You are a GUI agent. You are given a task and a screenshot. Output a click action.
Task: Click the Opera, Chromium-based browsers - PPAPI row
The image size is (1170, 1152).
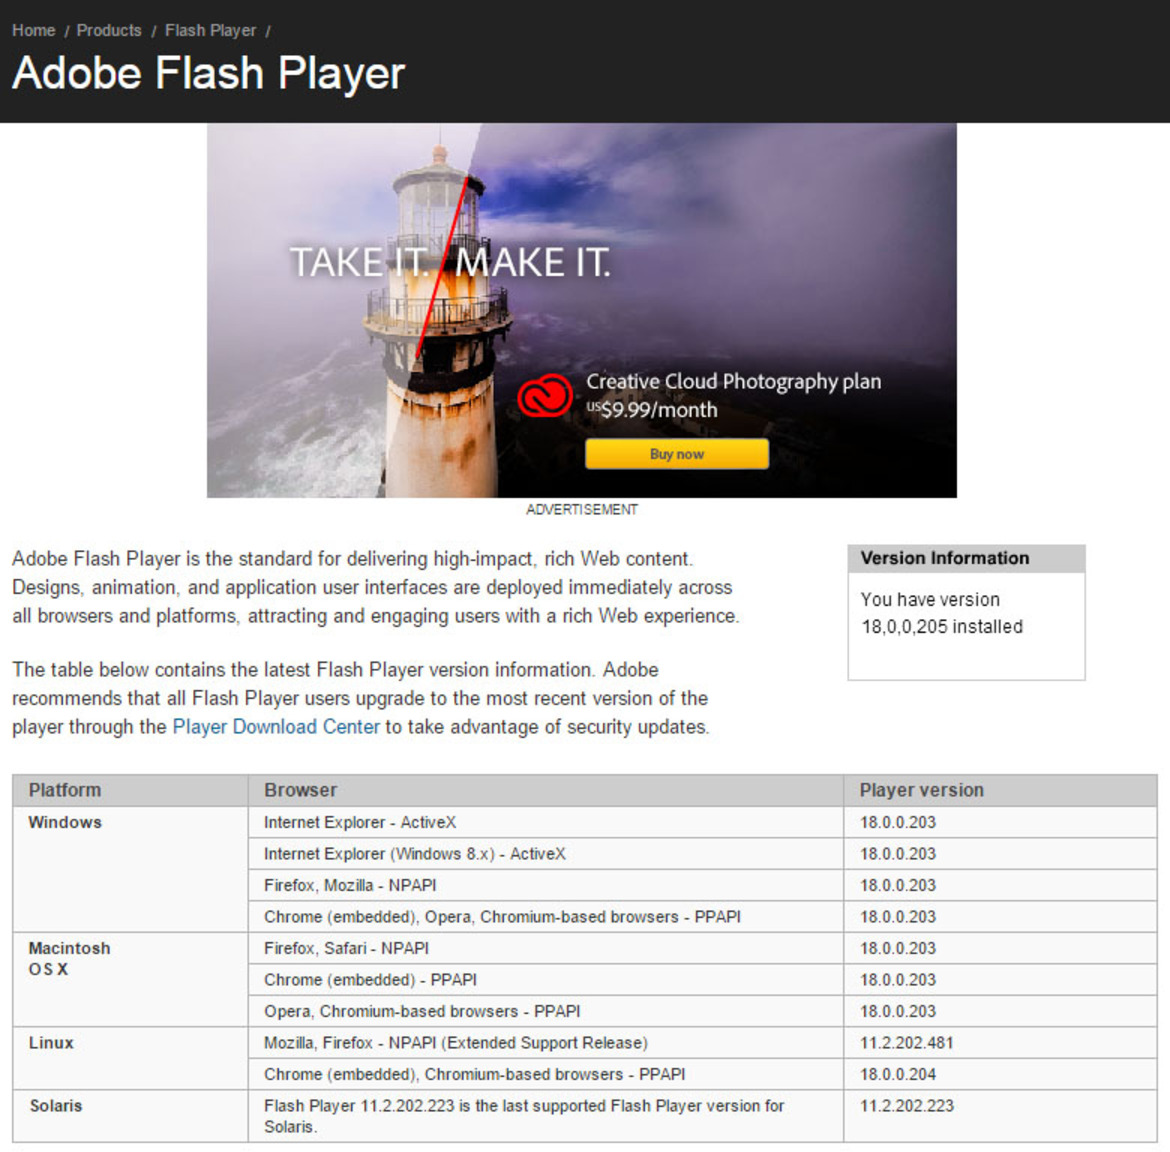tap(545, 1011)
